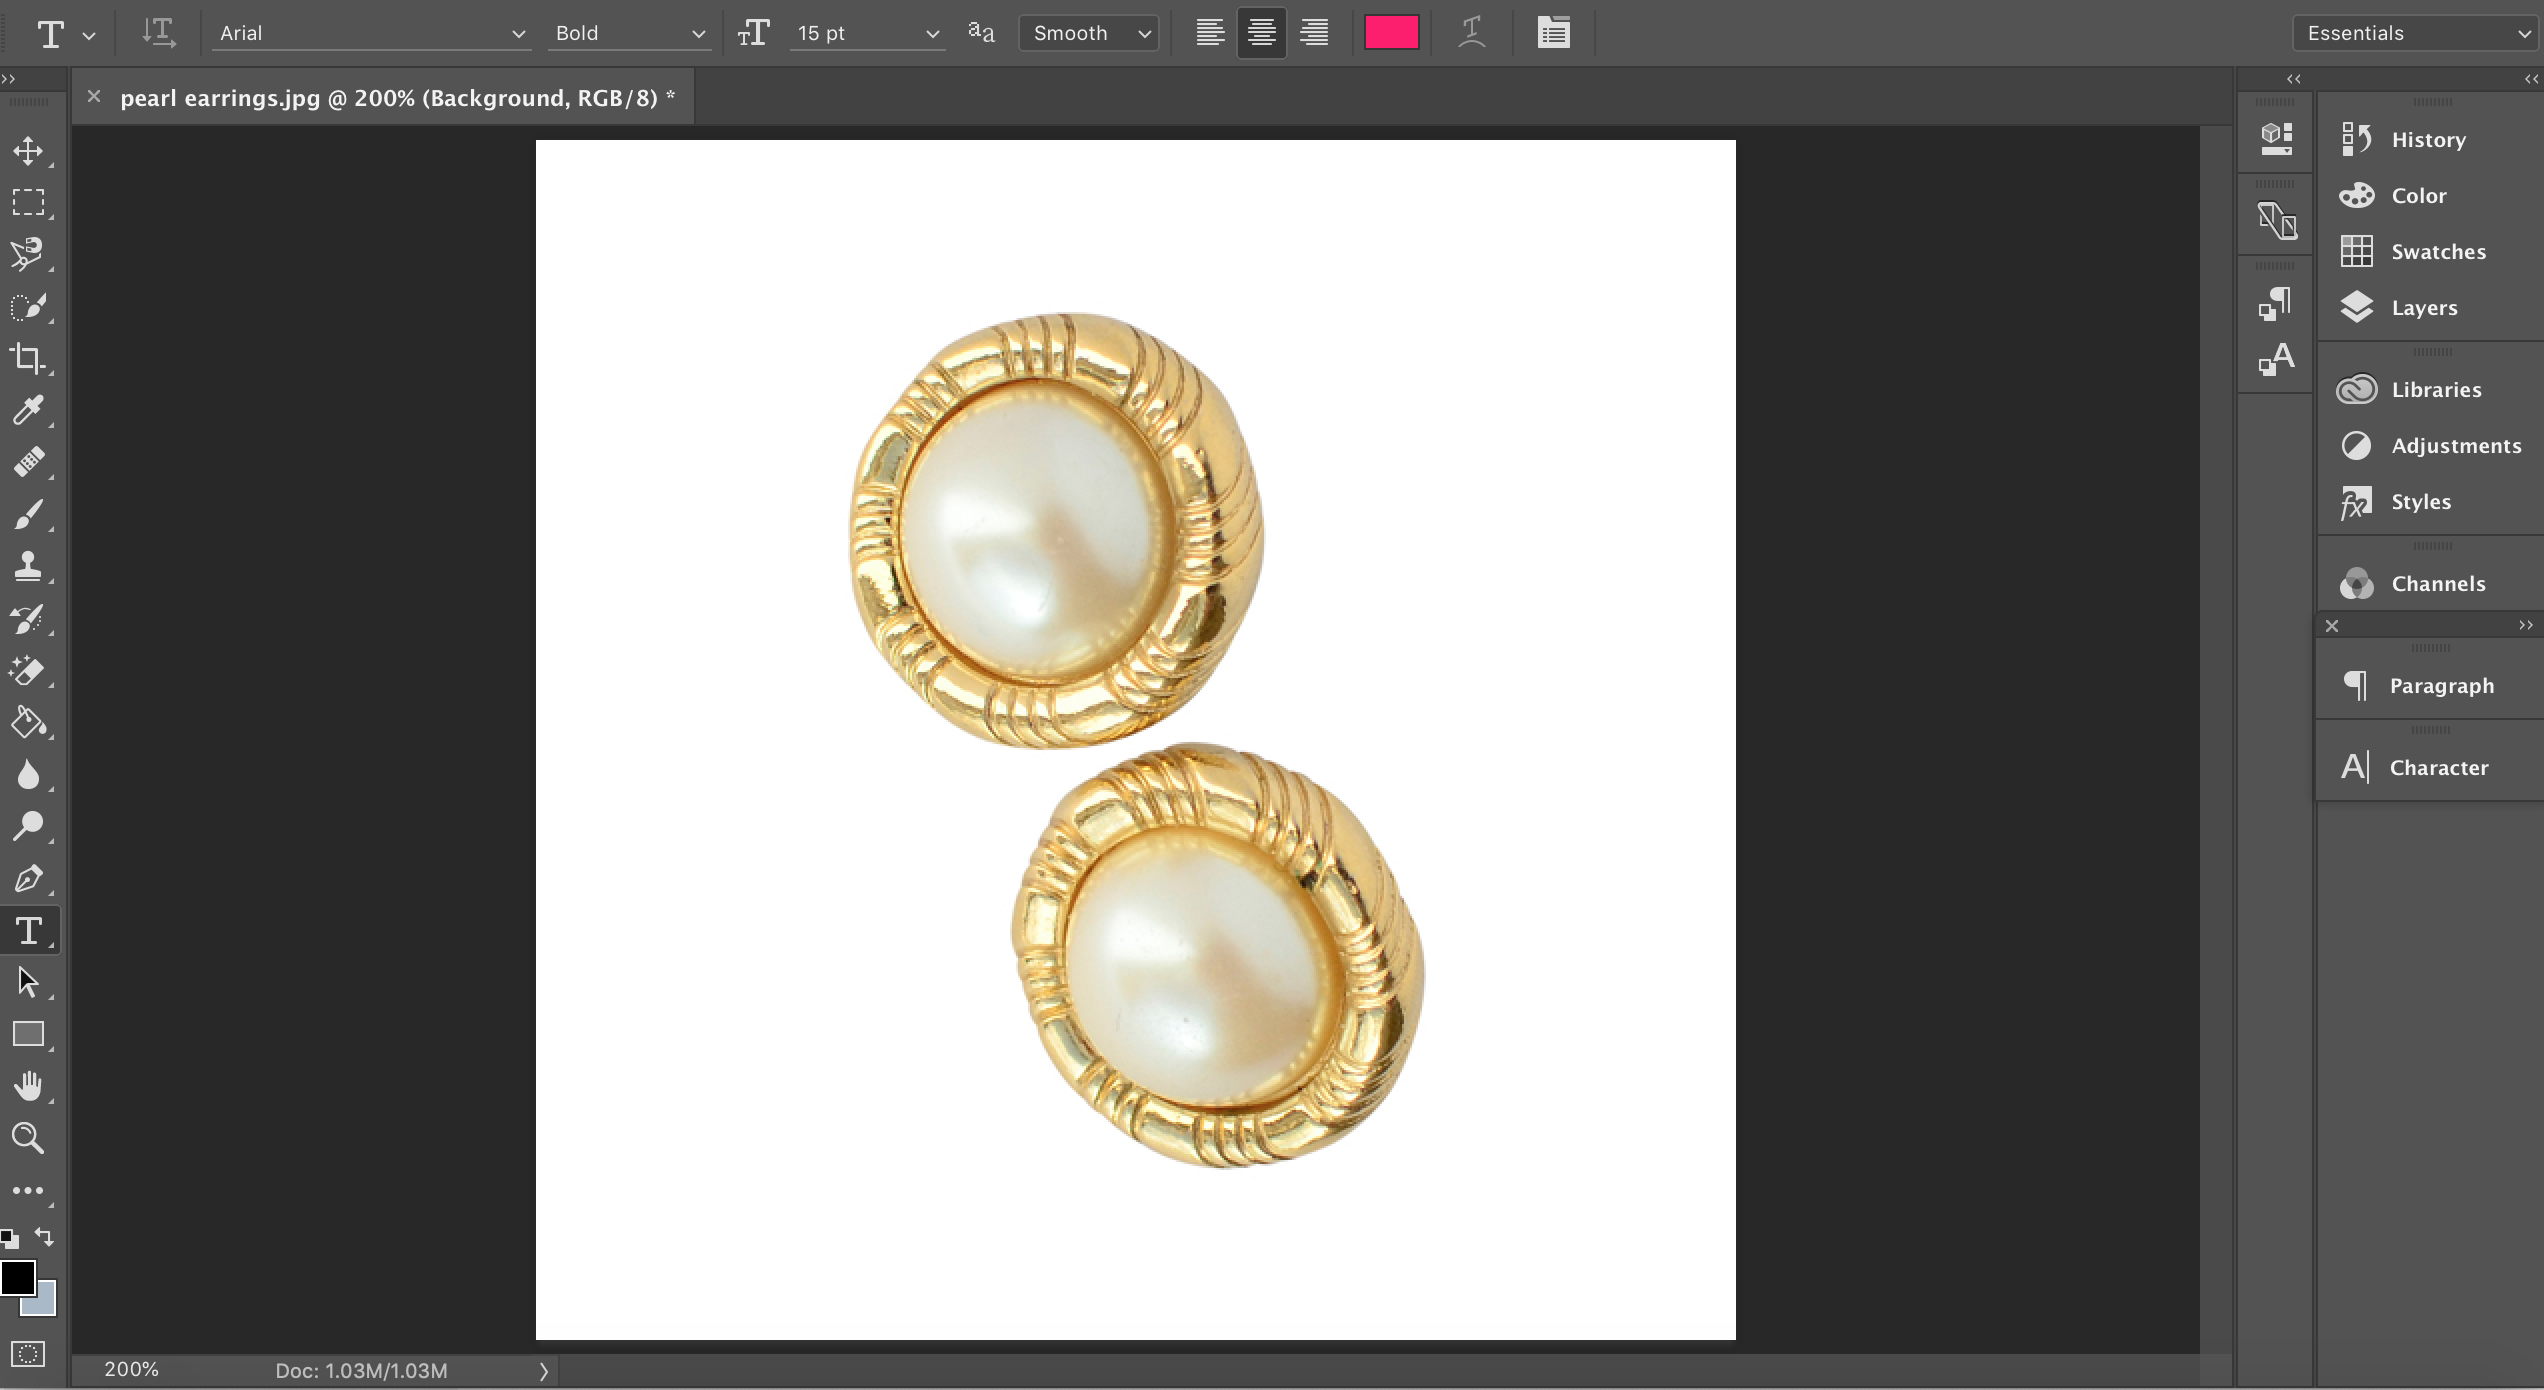Screen dimensions: 2544x1390
Task: Open the Layers panel
Action: point(2423,308)
